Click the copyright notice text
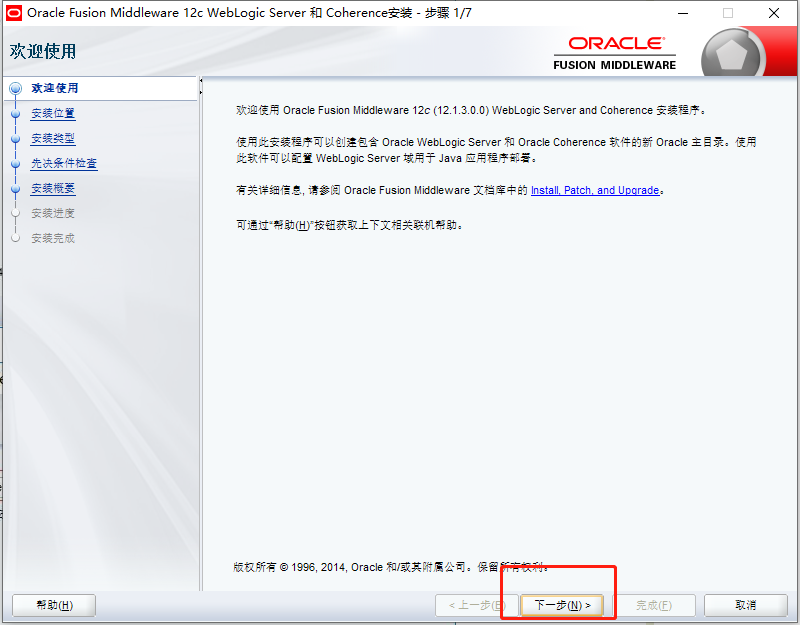 [391, 567]
